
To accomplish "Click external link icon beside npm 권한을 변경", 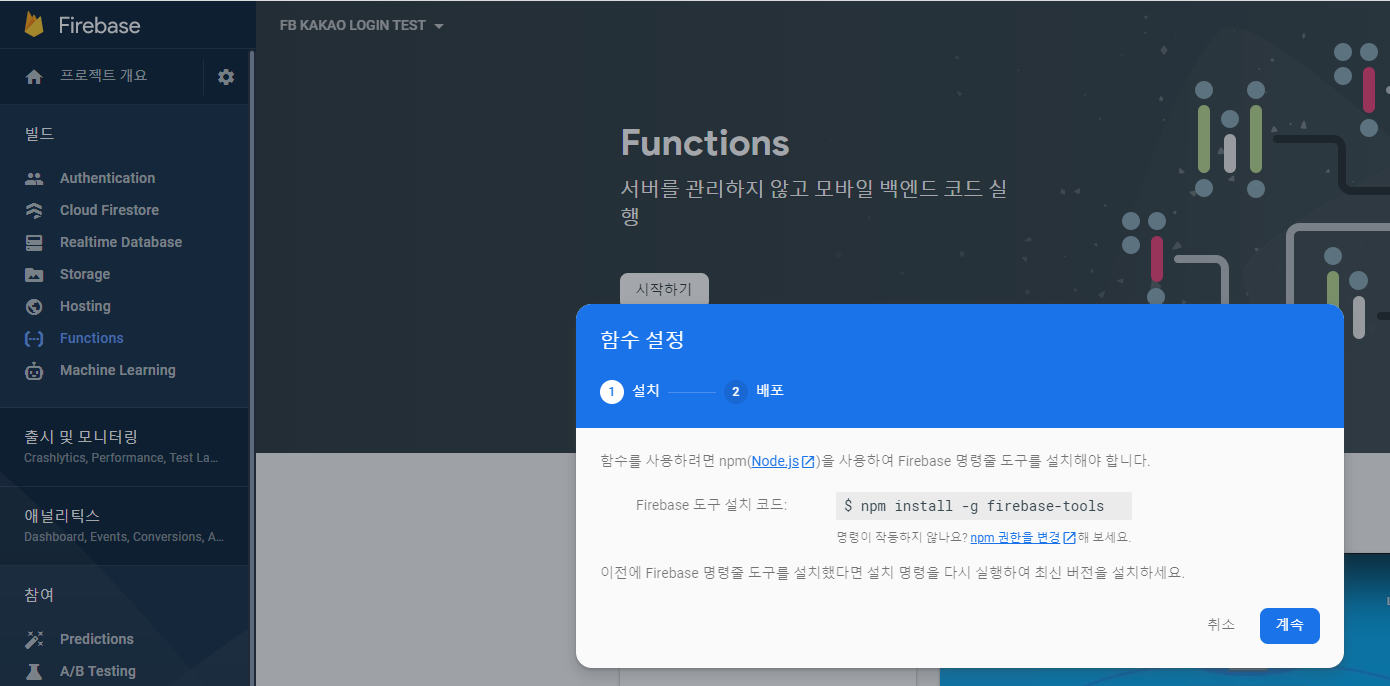I will click(1069, 538).
